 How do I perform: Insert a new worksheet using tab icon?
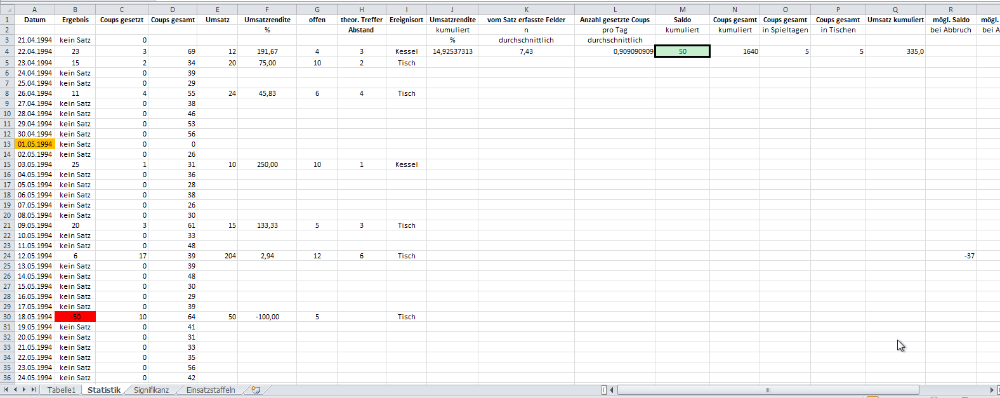(x=256, y=390)
